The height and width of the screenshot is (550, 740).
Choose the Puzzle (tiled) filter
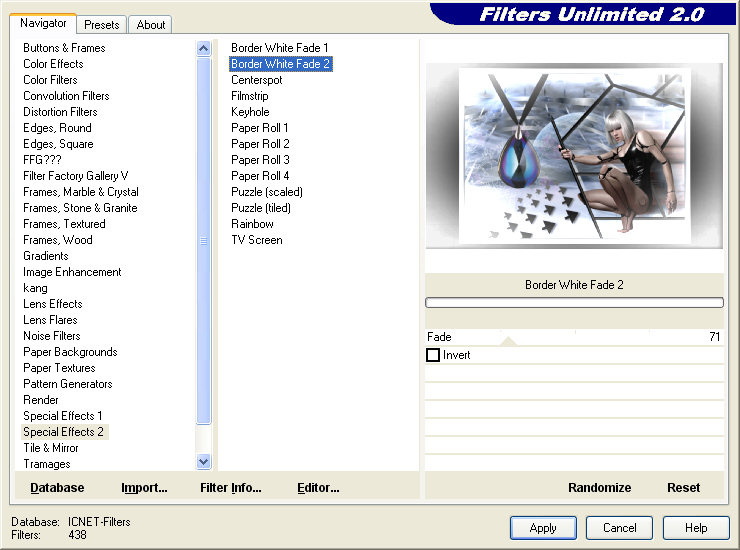(x=261, y=208)
